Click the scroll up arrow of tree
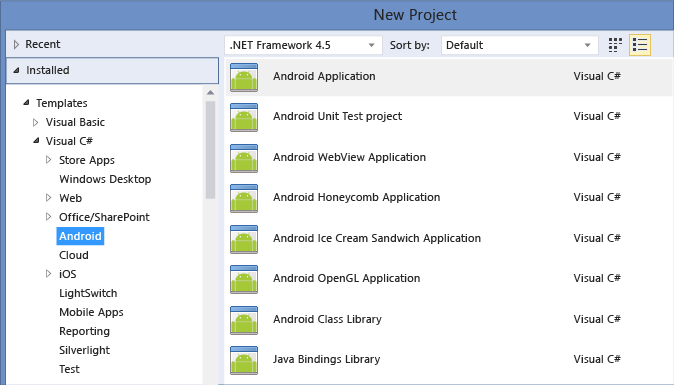Viewport: 674px width, 385px height. point(210,92)
